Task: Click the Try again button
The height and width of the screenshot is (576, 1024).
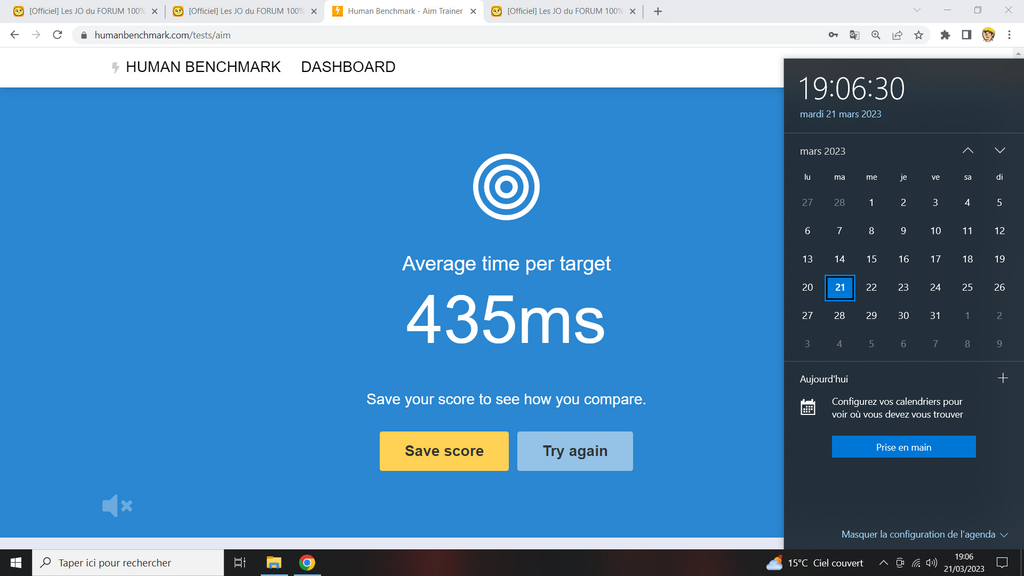Action: pyautogui.click(x=575, y=451)
